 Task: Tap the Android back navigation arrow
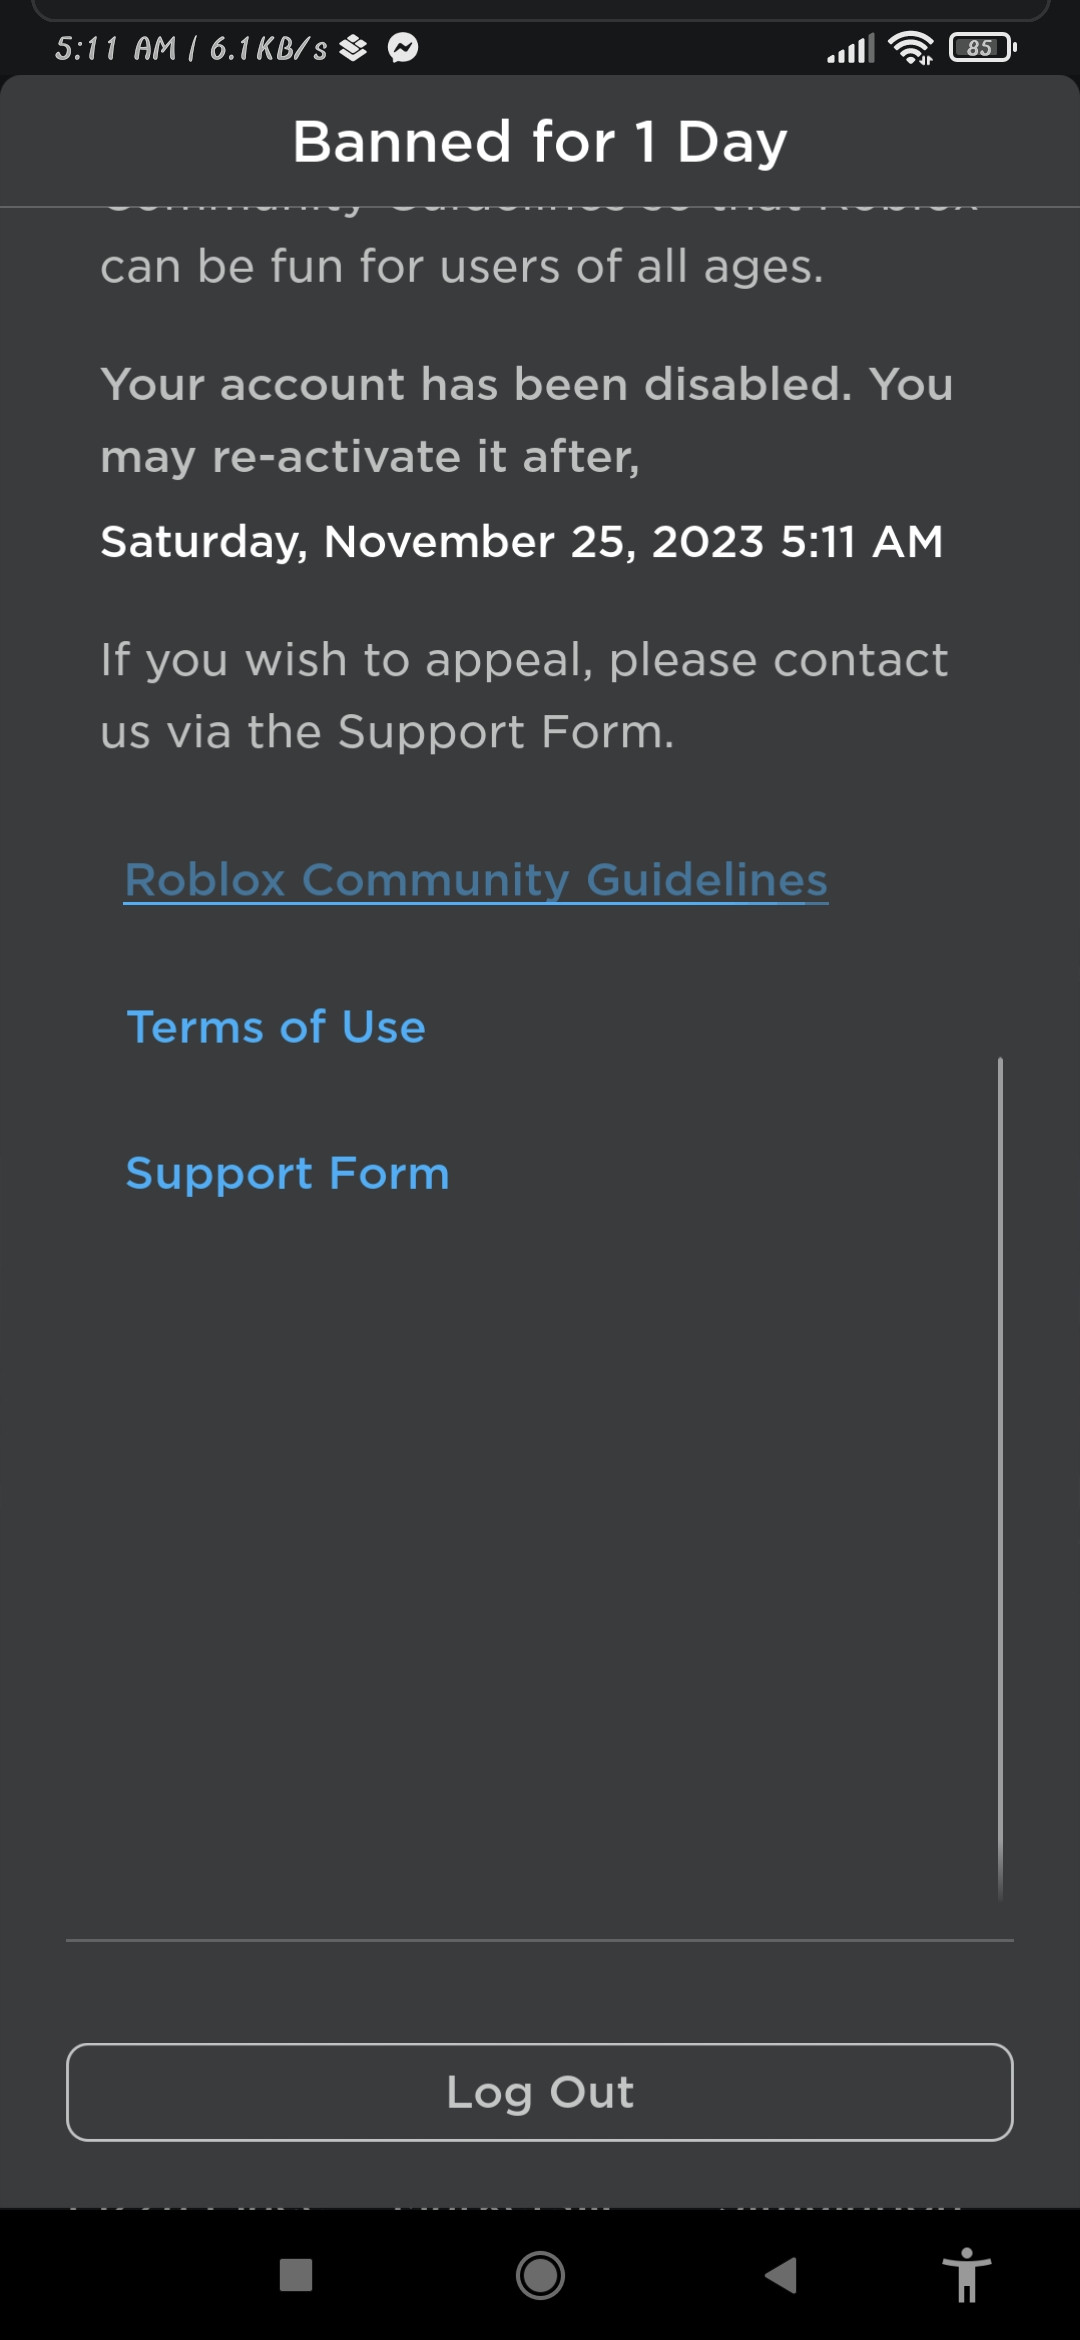781,2275
